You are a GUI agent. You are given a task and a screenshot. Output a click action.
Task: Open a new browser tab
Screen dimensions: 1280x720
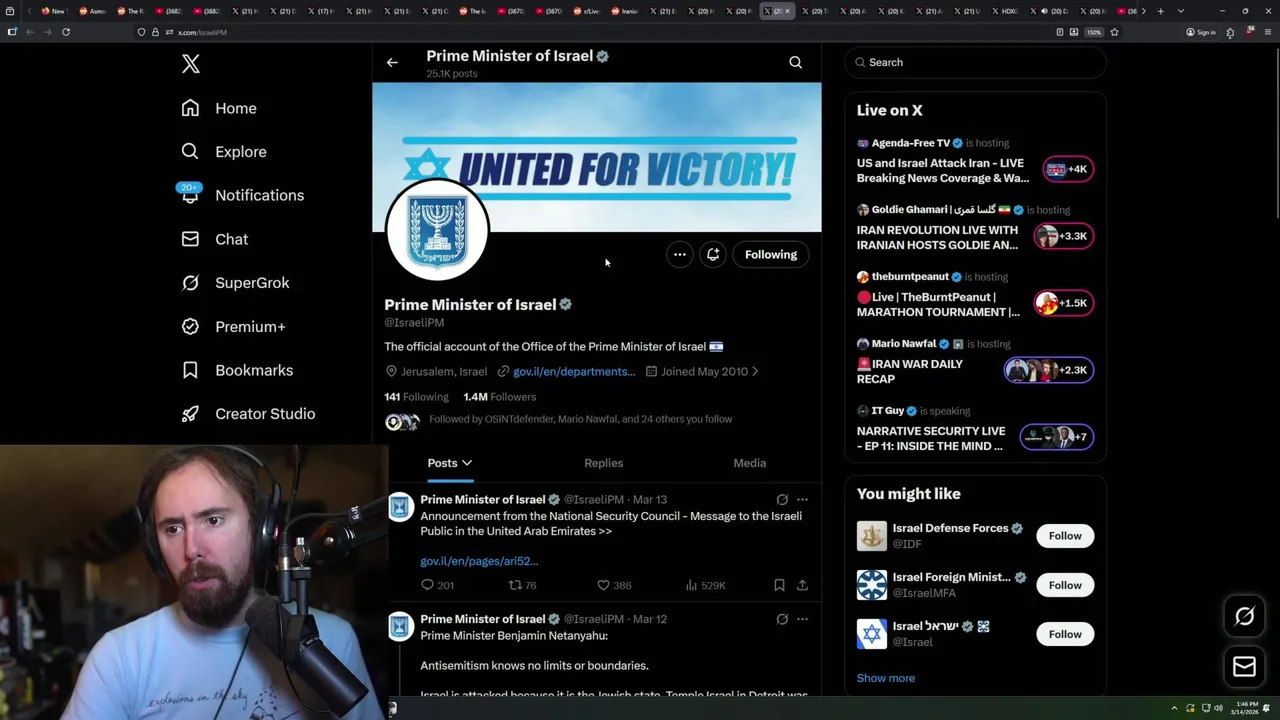tap(1160, 11)
